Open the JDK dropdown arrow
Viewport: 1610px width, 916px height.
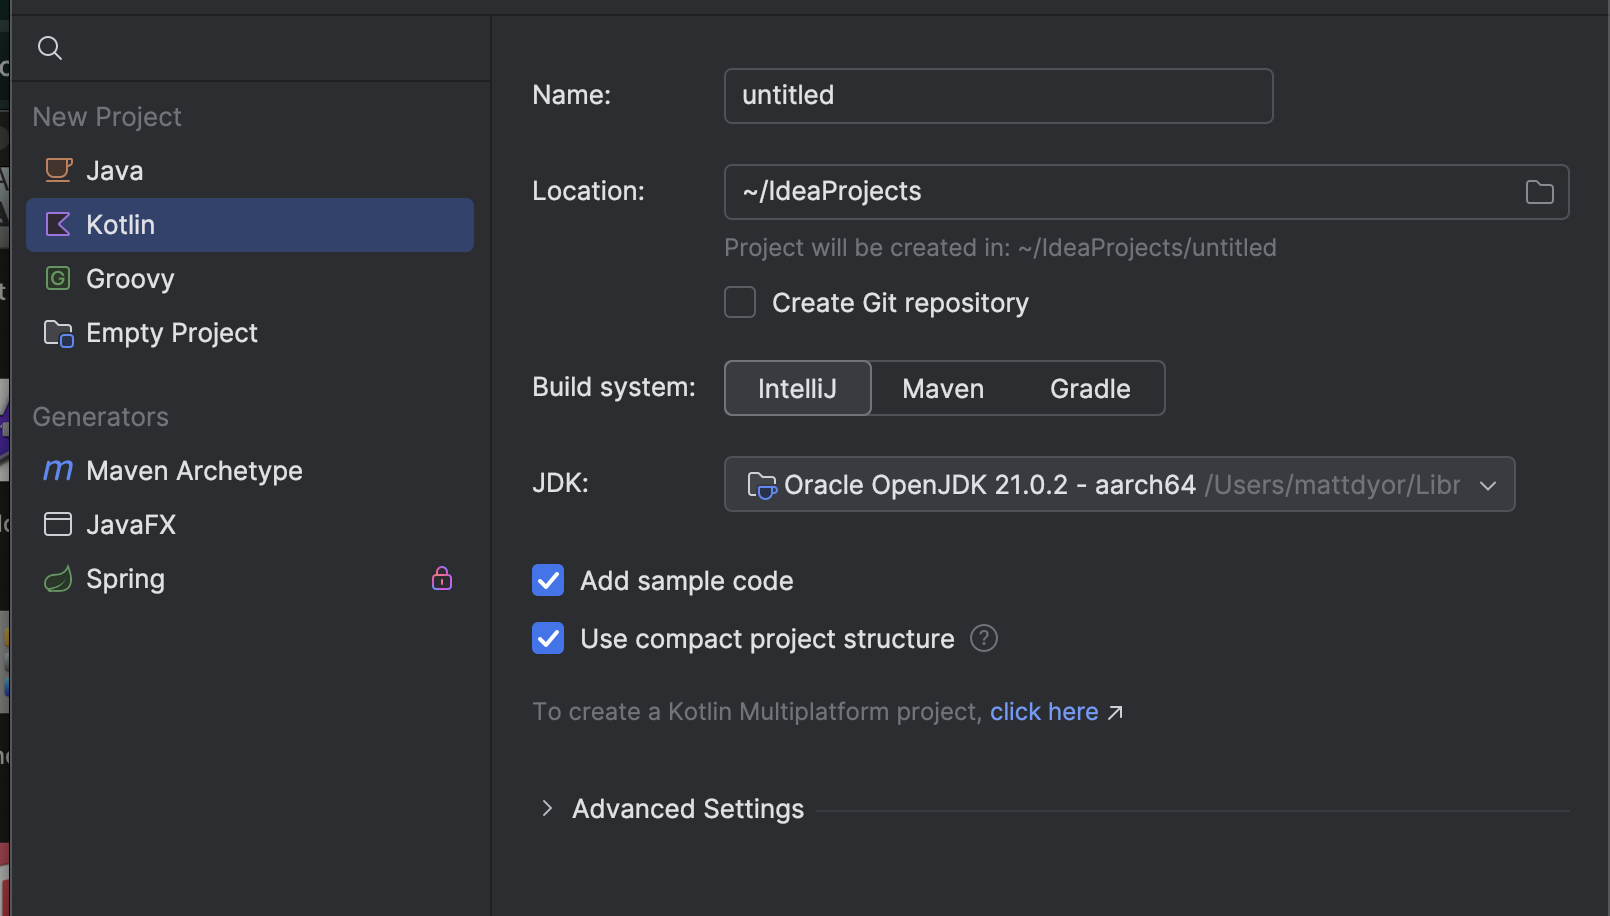click(x=1488, y=486)
